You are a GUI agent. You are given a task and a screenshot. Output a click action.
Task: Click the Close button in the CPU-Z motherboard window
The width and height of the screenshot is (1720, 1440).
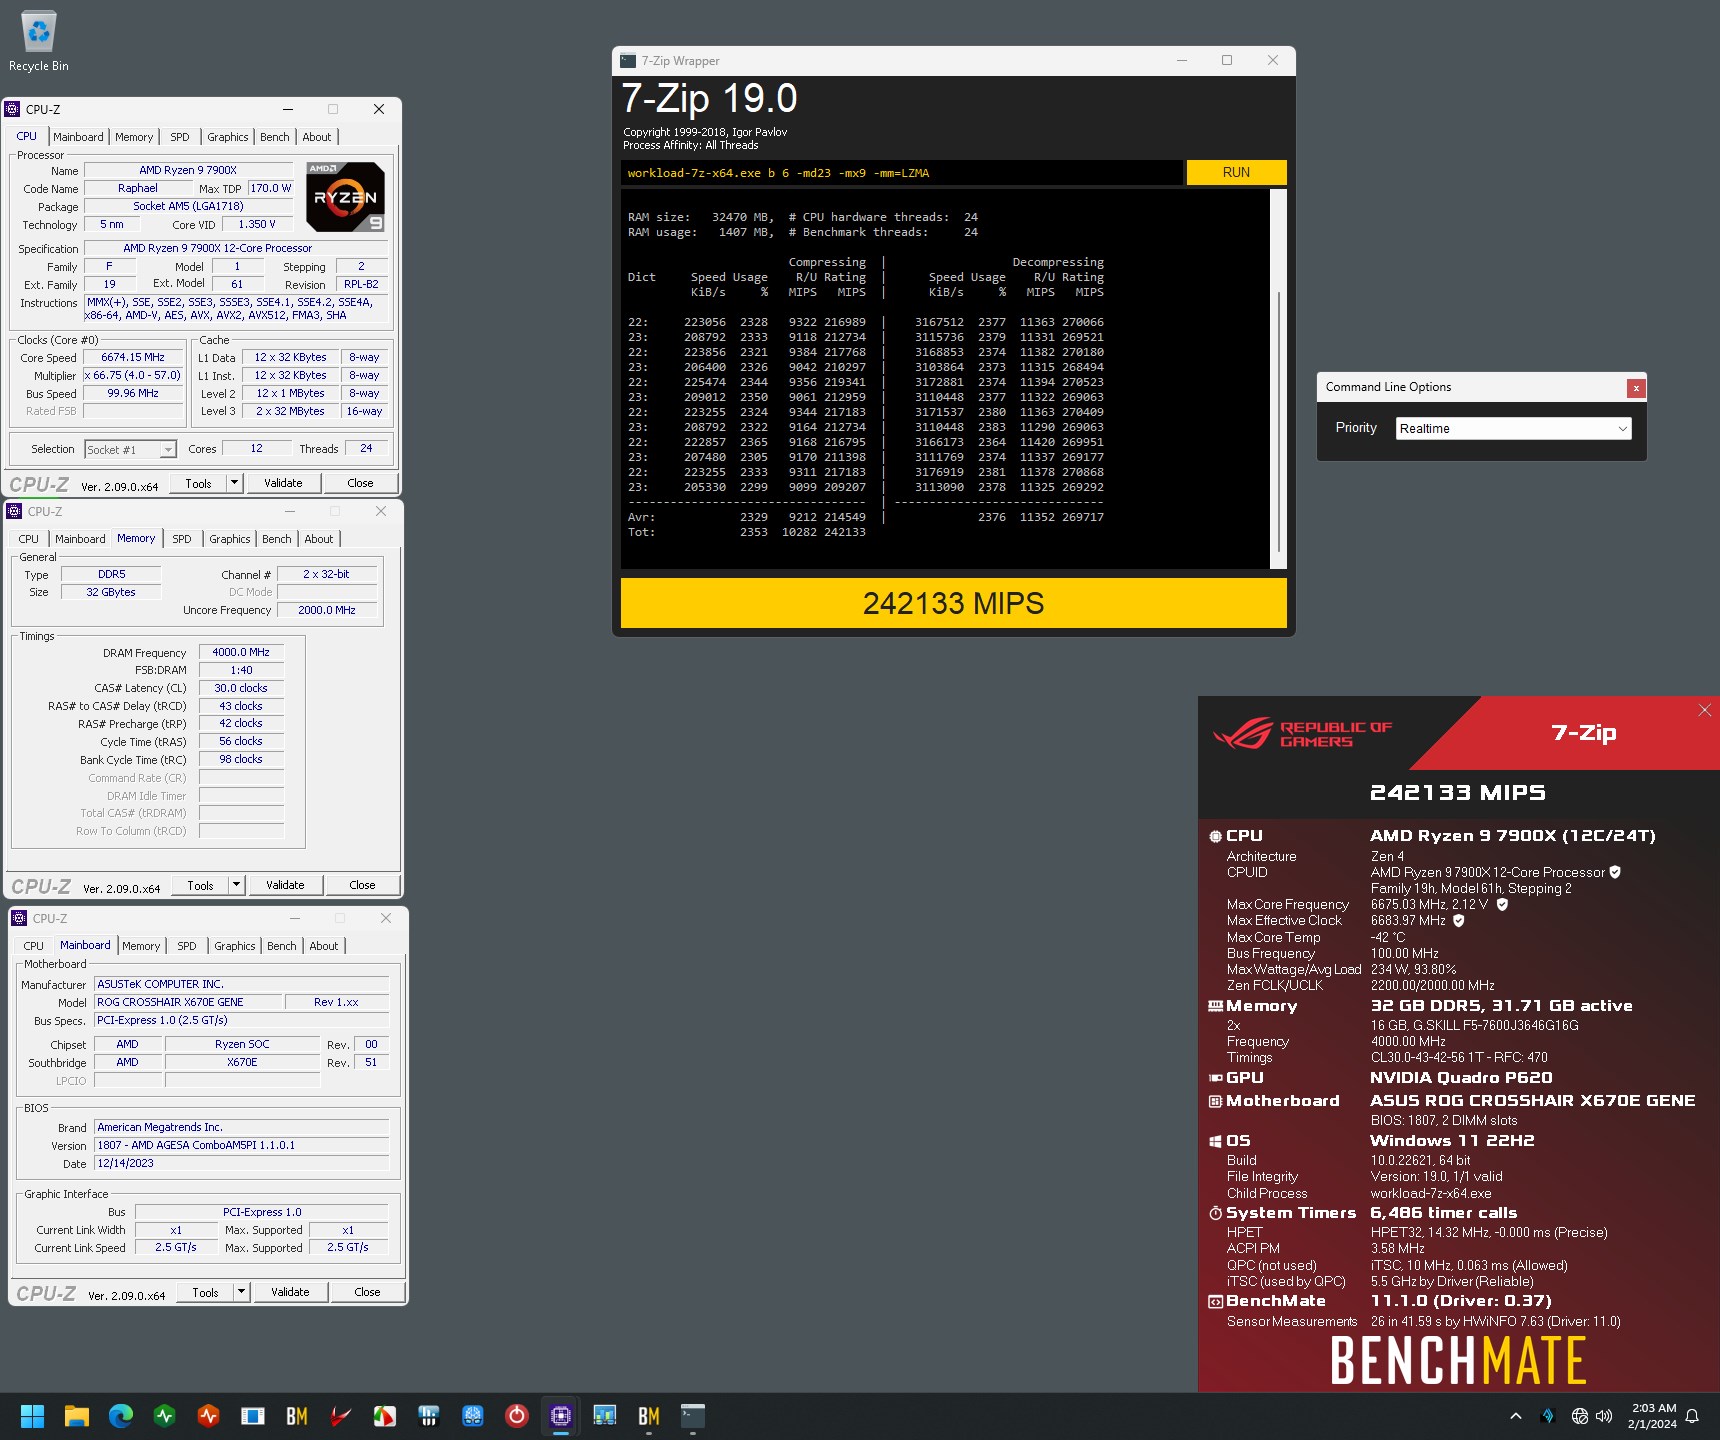[367, 1293]
